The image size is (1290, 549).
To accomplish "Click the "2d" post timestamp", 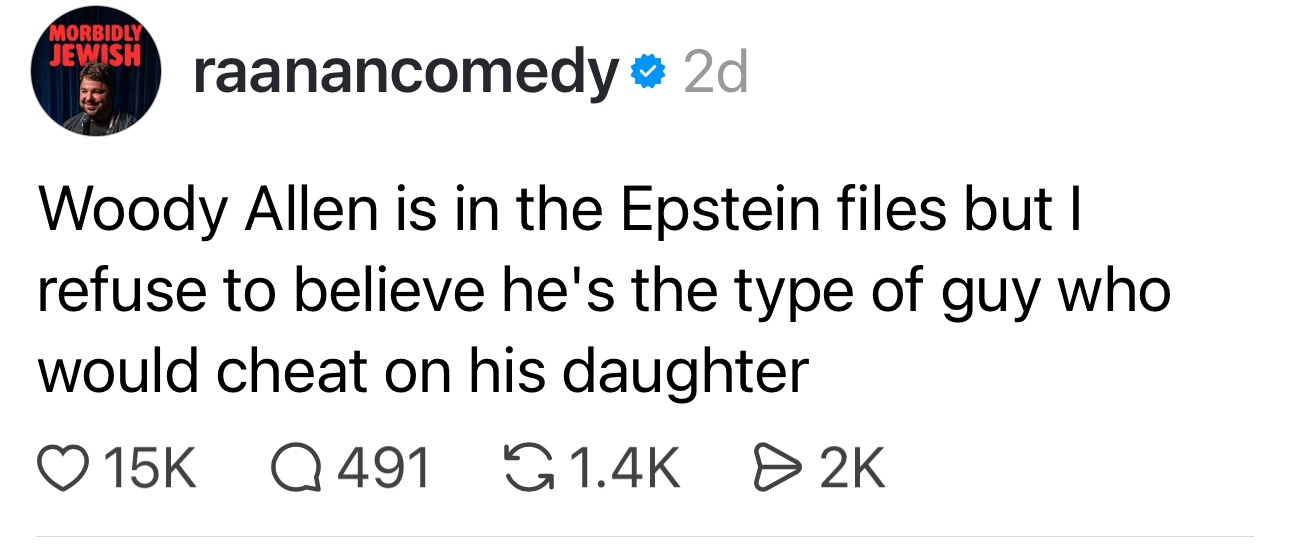I will 715,73.
